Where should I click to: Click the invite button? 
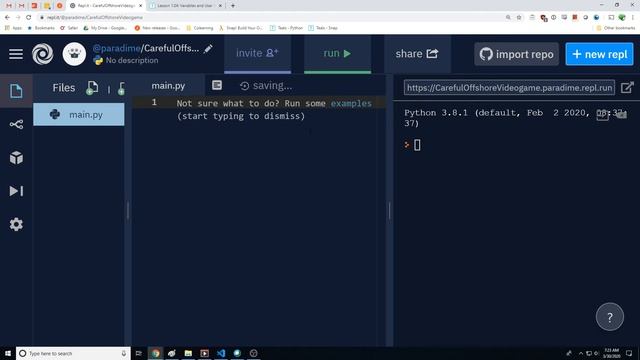click(x=258, y=53)
